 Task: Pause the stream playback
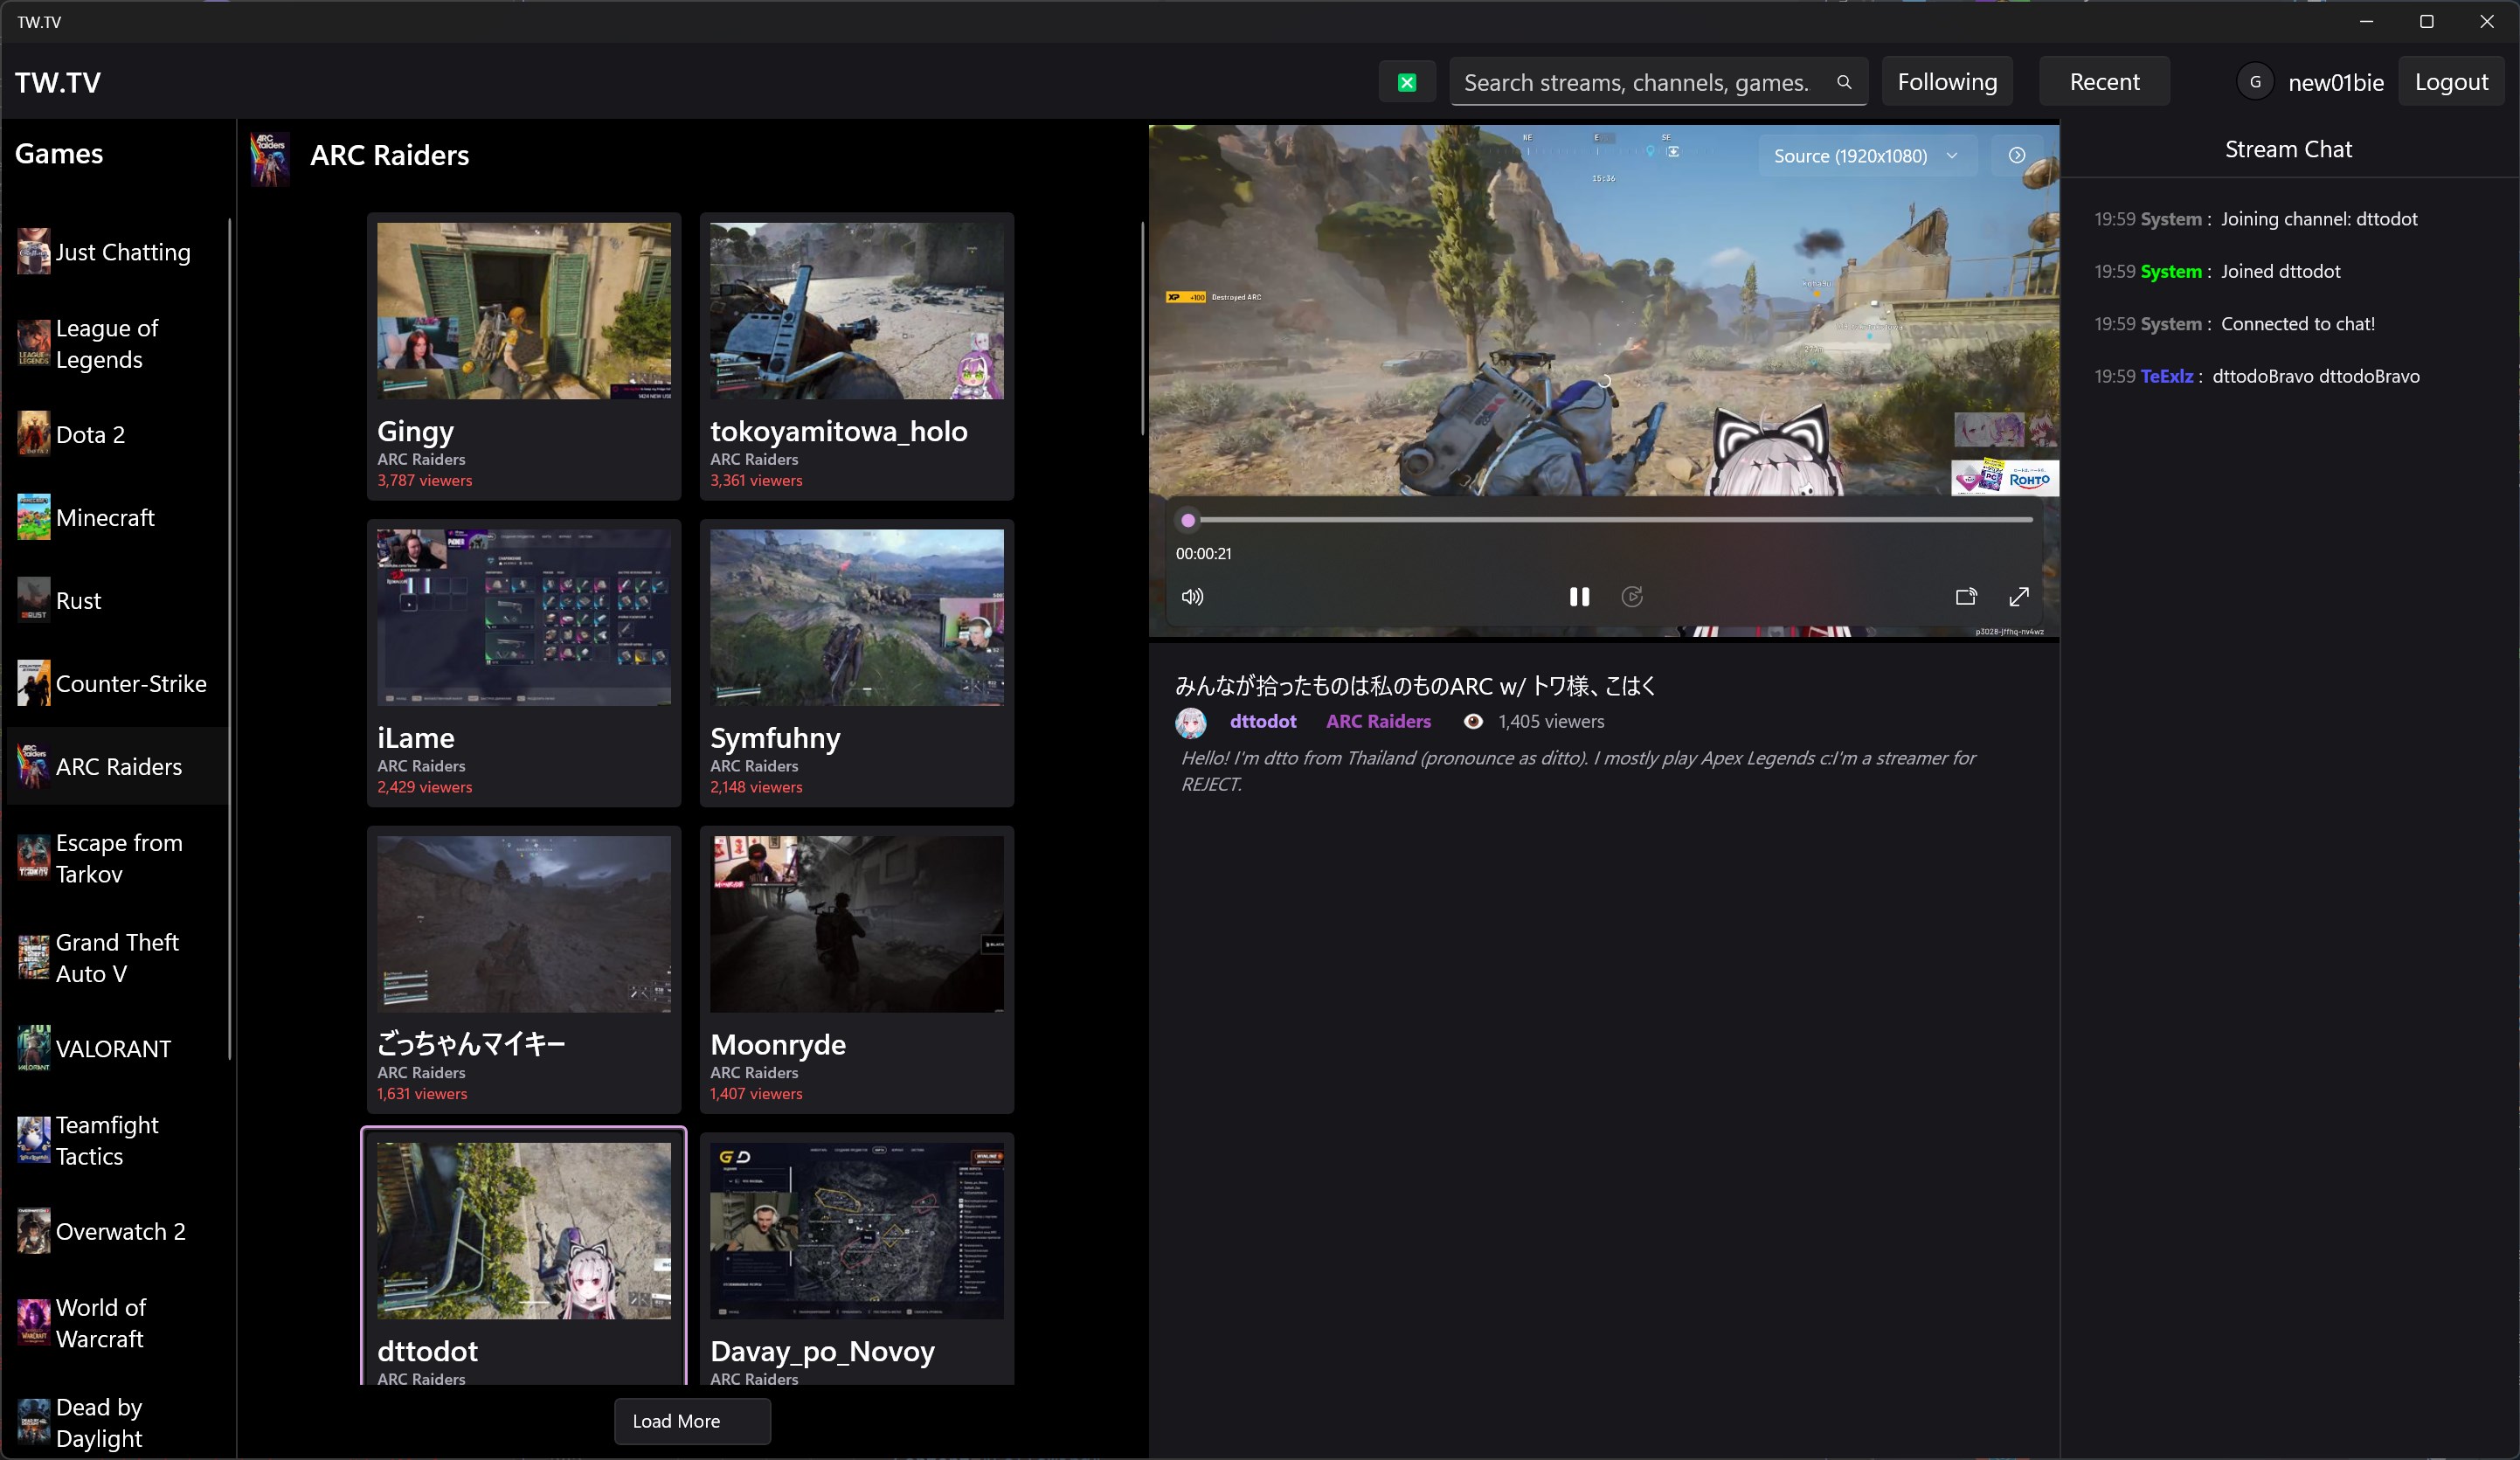point(1579,597)
